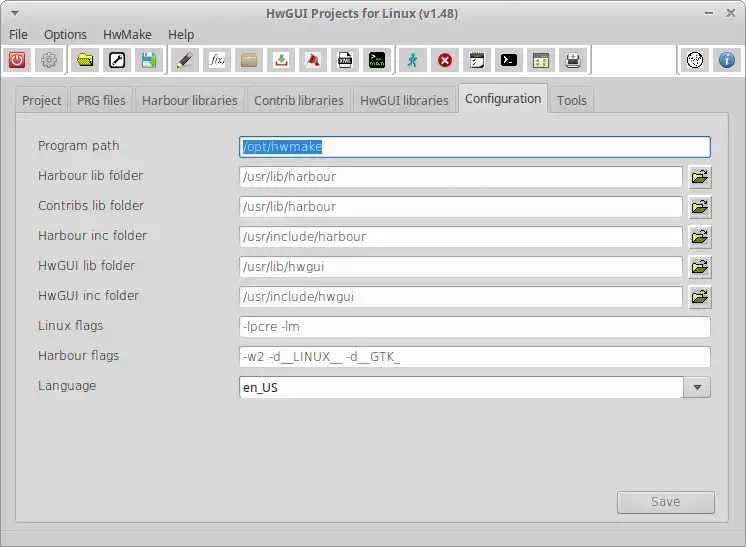
Task: Browse for the Harbour inc folder
Action: click(700, 237)
